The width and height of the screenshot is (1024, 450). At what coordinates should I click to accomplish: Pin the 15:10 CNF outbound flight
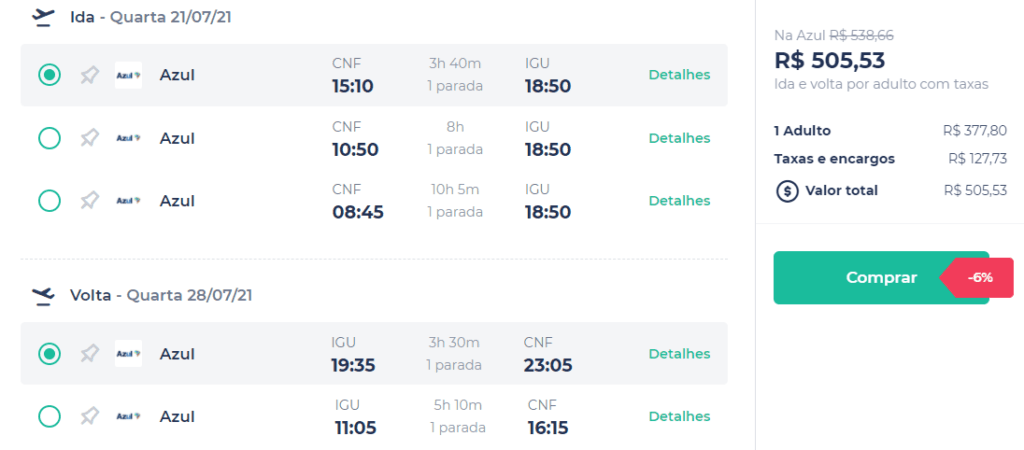pos(89,75)
